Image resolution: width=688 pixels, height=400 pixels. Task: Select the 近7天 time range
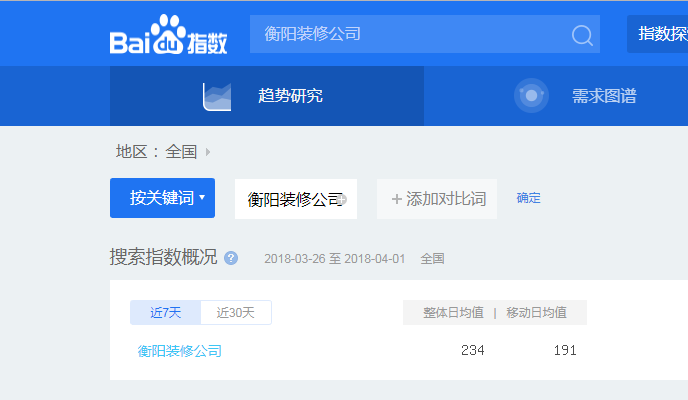(x=165, y=313)
